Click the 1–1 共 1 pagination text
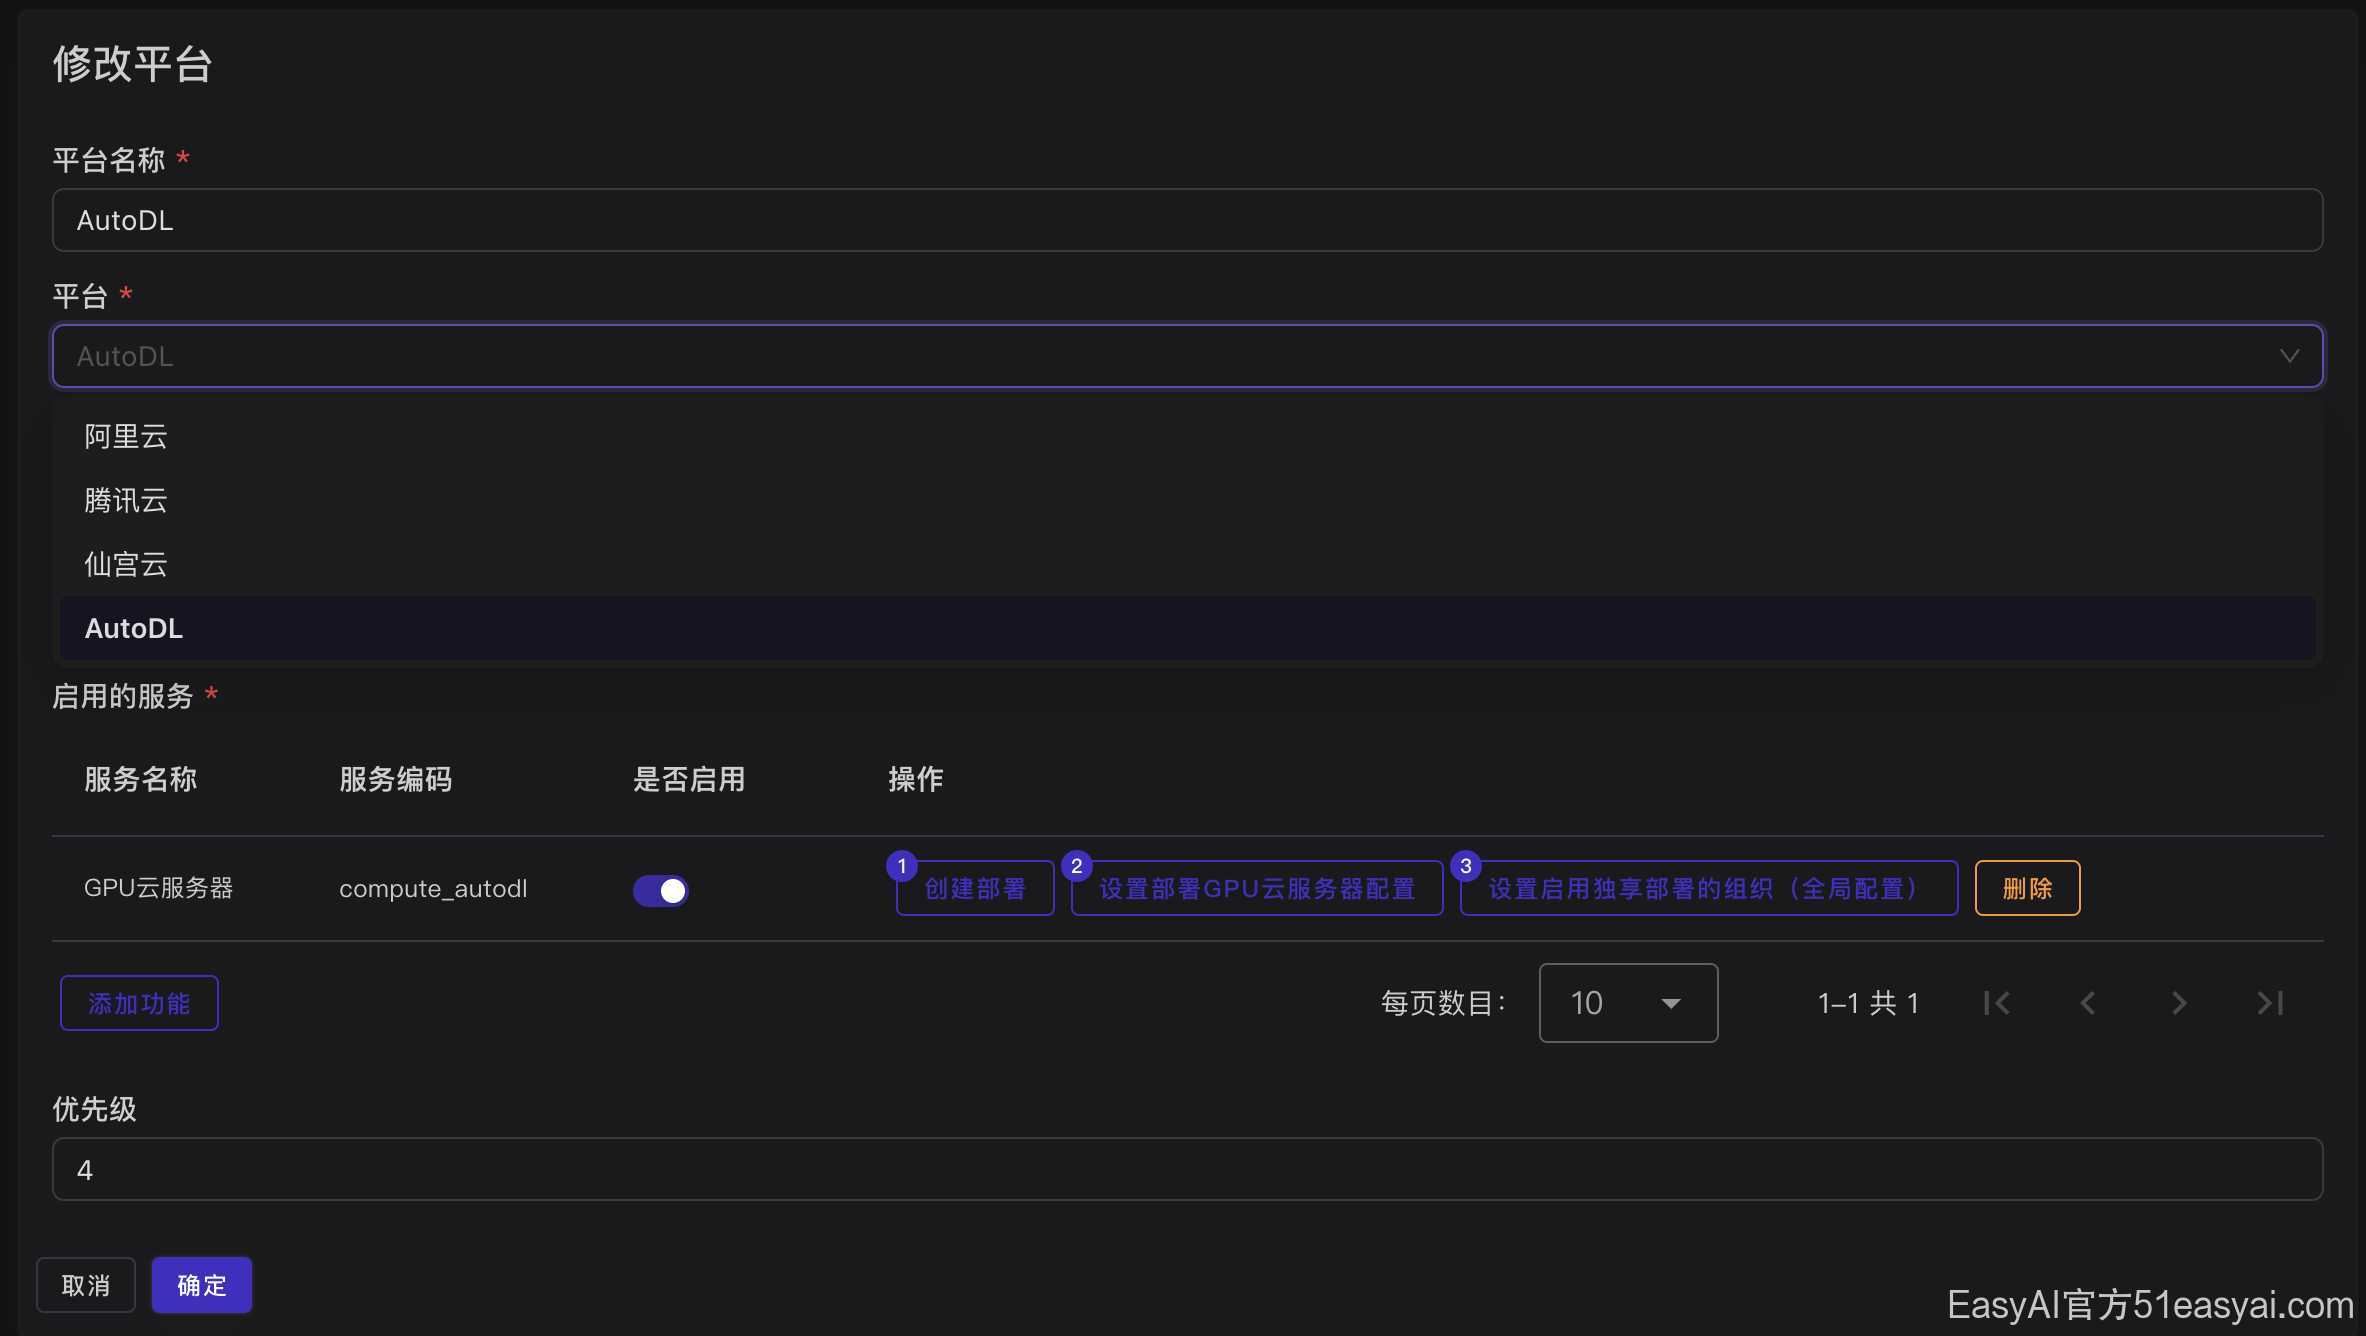This screenshot has width=2366, height=1336. (x=1868, y=1003)
